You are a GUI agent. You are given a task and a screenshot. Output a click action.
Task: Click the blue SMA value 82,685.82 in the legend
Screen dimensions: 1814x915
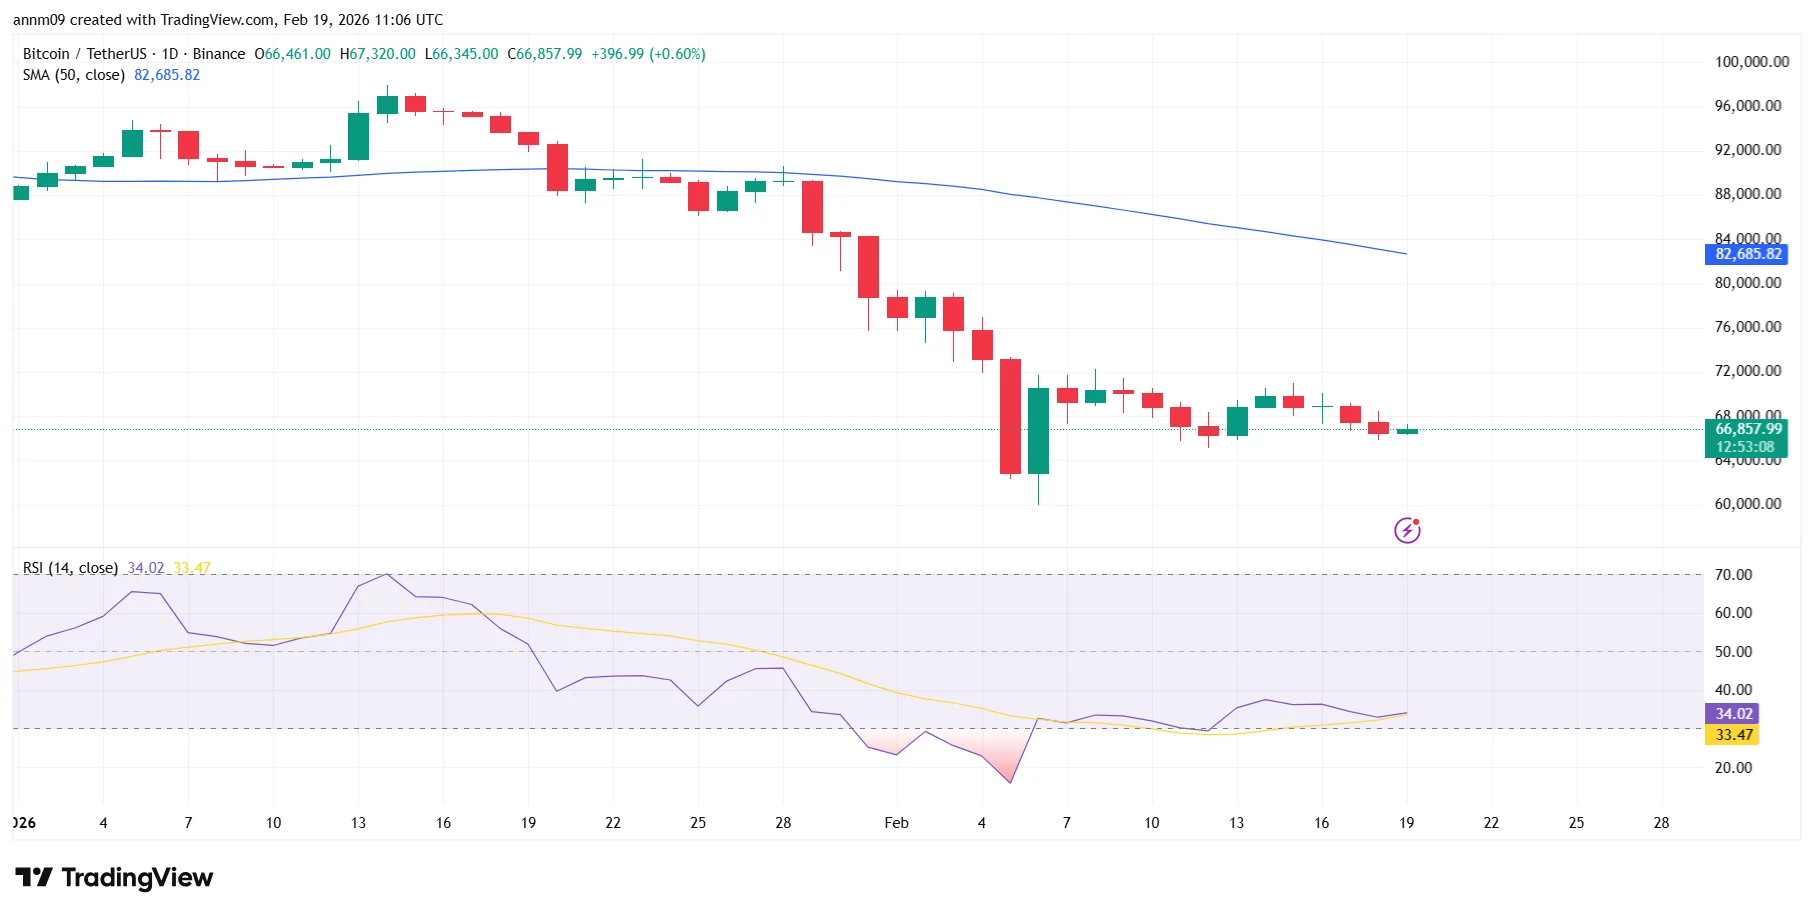(167, 74)
